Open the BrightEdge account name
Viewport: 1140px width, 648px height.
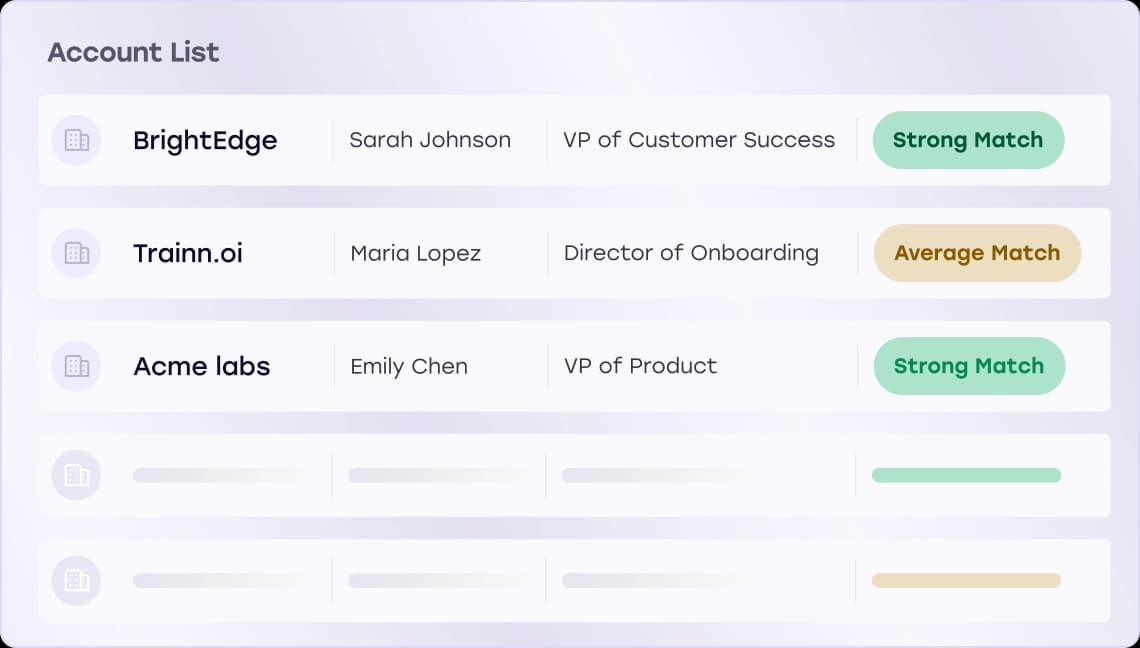(x=205, y=140)
